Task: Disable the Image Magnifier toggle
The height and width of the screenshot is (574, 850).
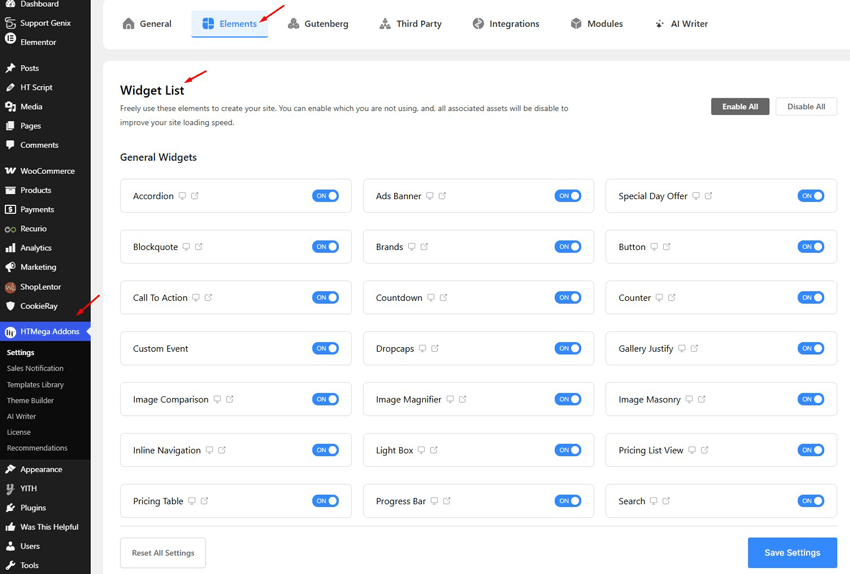Action: click(x=568, y=399)
